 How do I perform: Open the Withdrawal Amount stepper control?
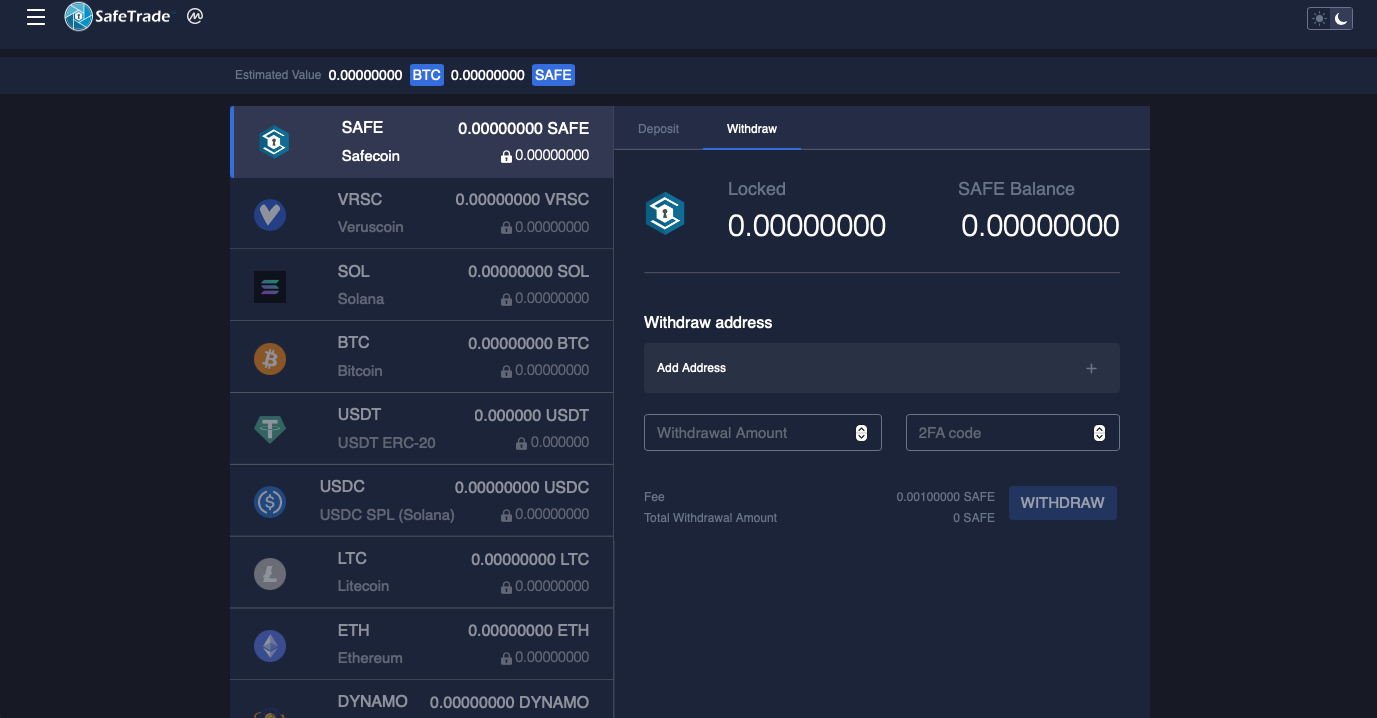[x=861, y=432]
